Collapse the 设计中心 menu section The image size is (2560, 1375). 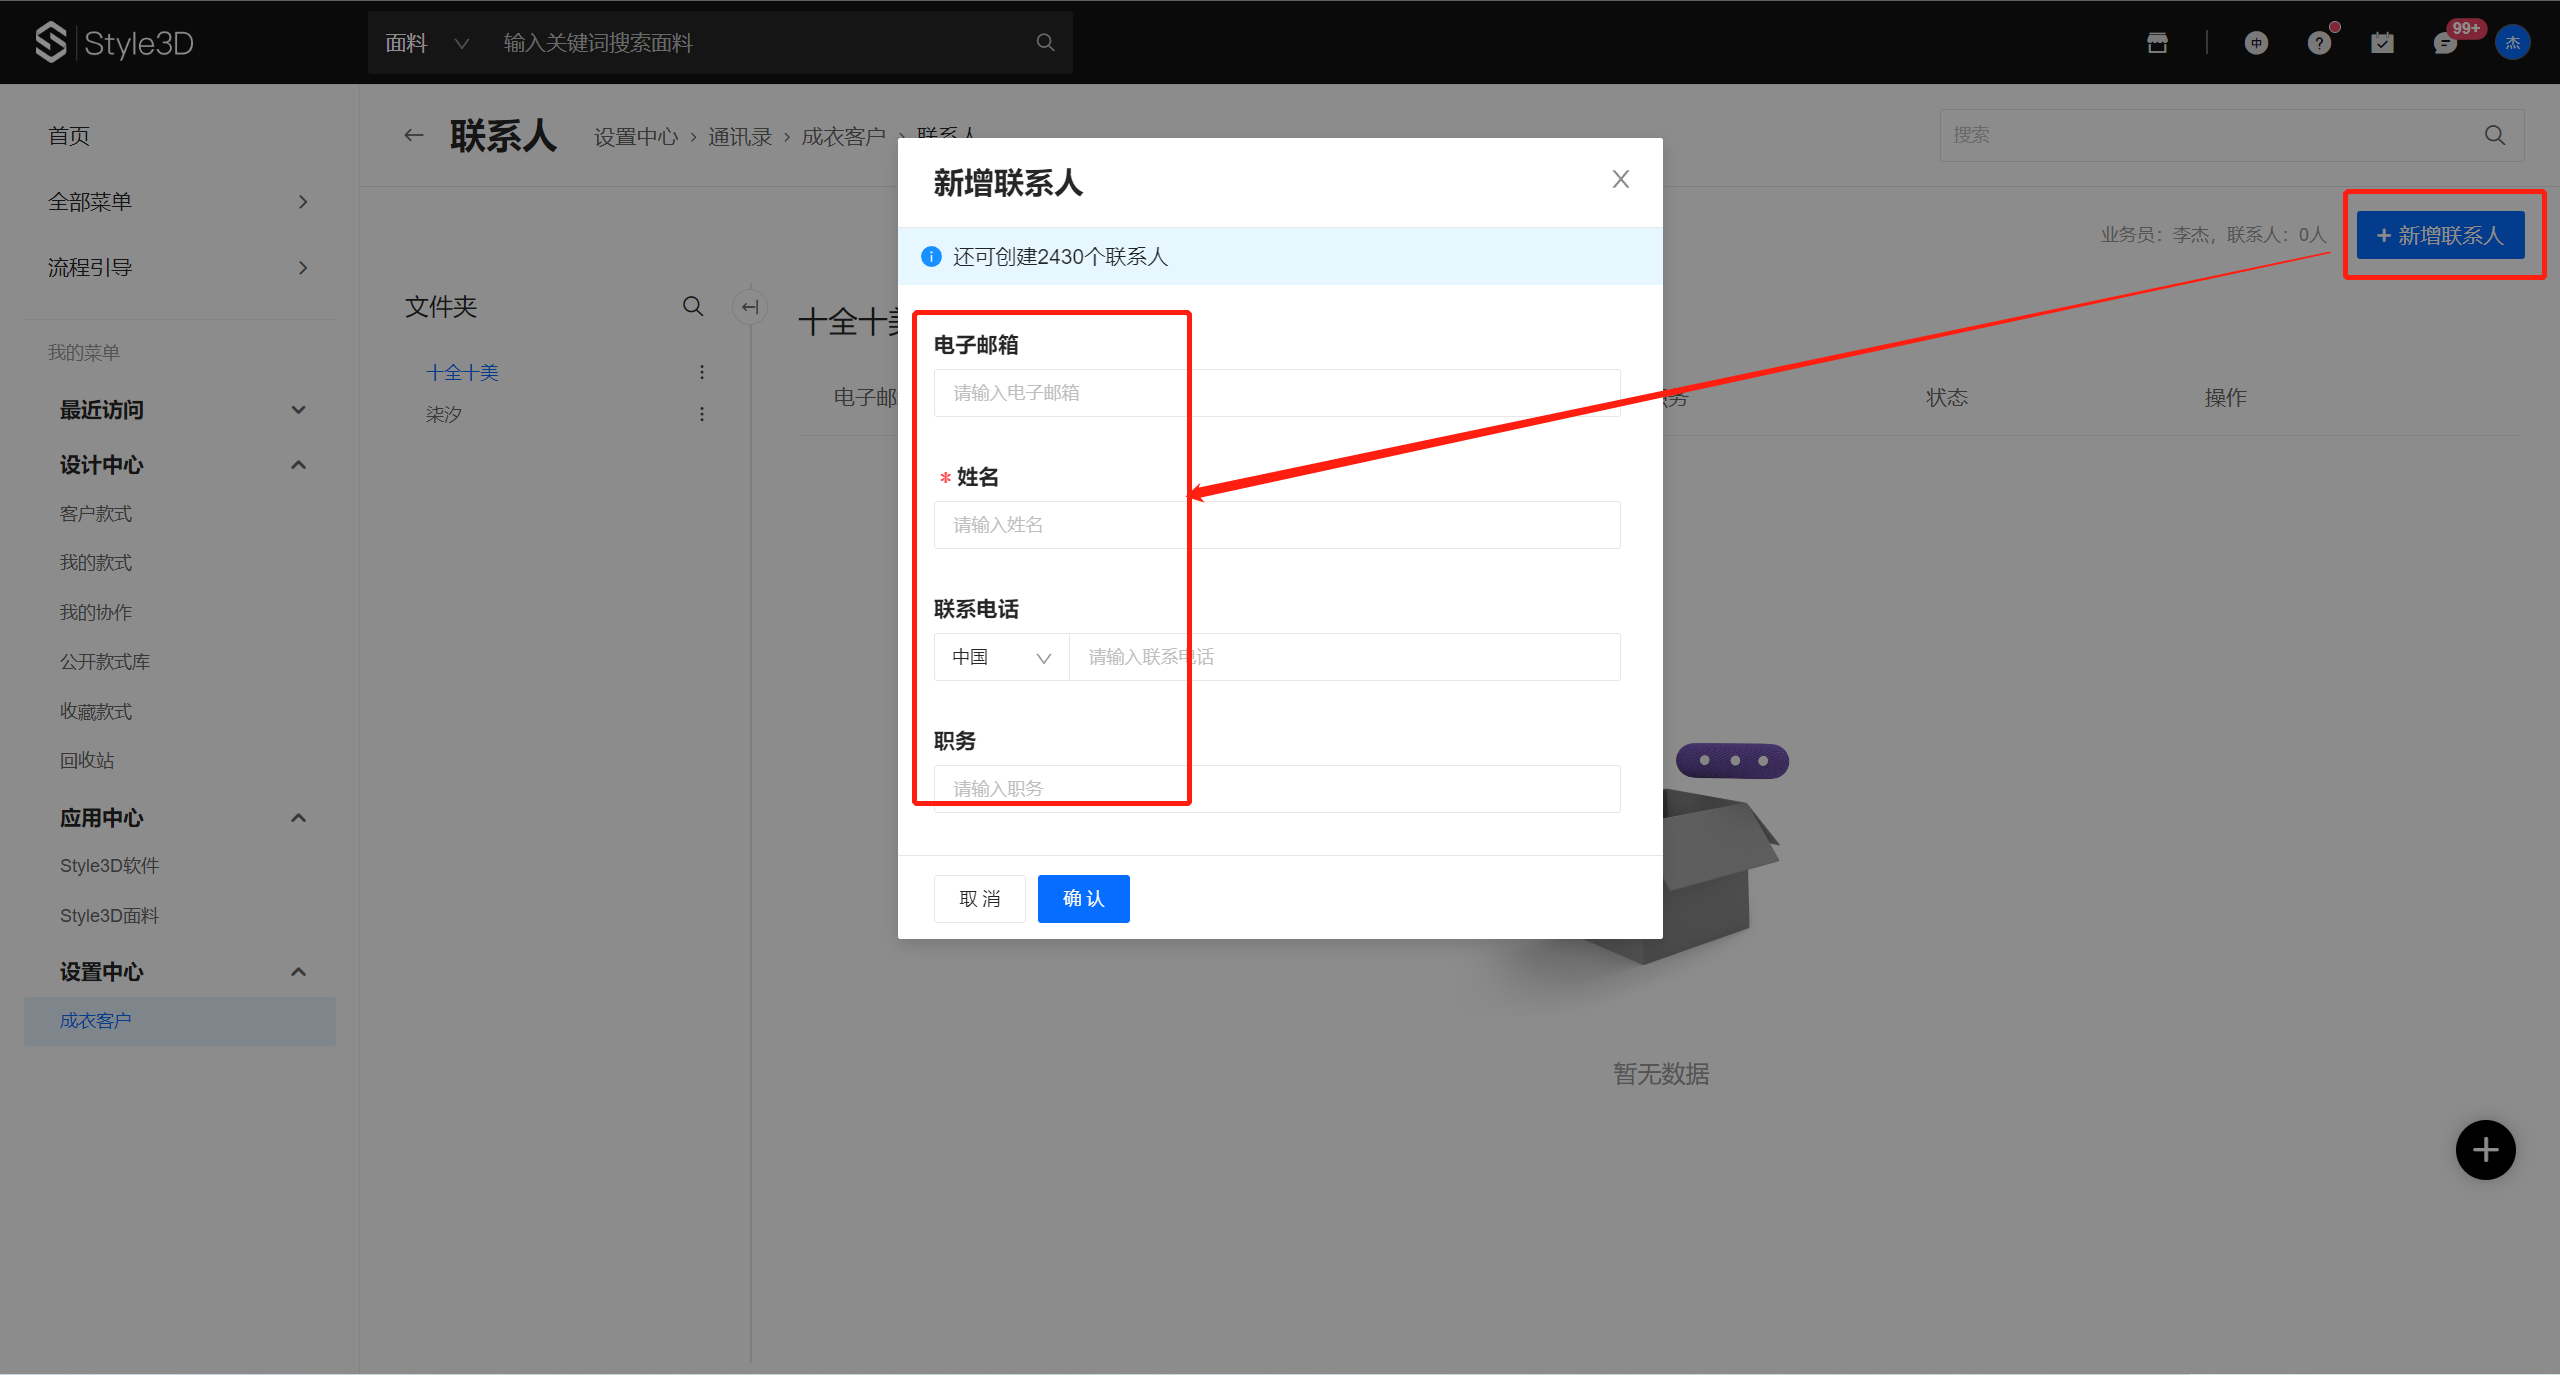pyautogui.click(x=298, y=465)
